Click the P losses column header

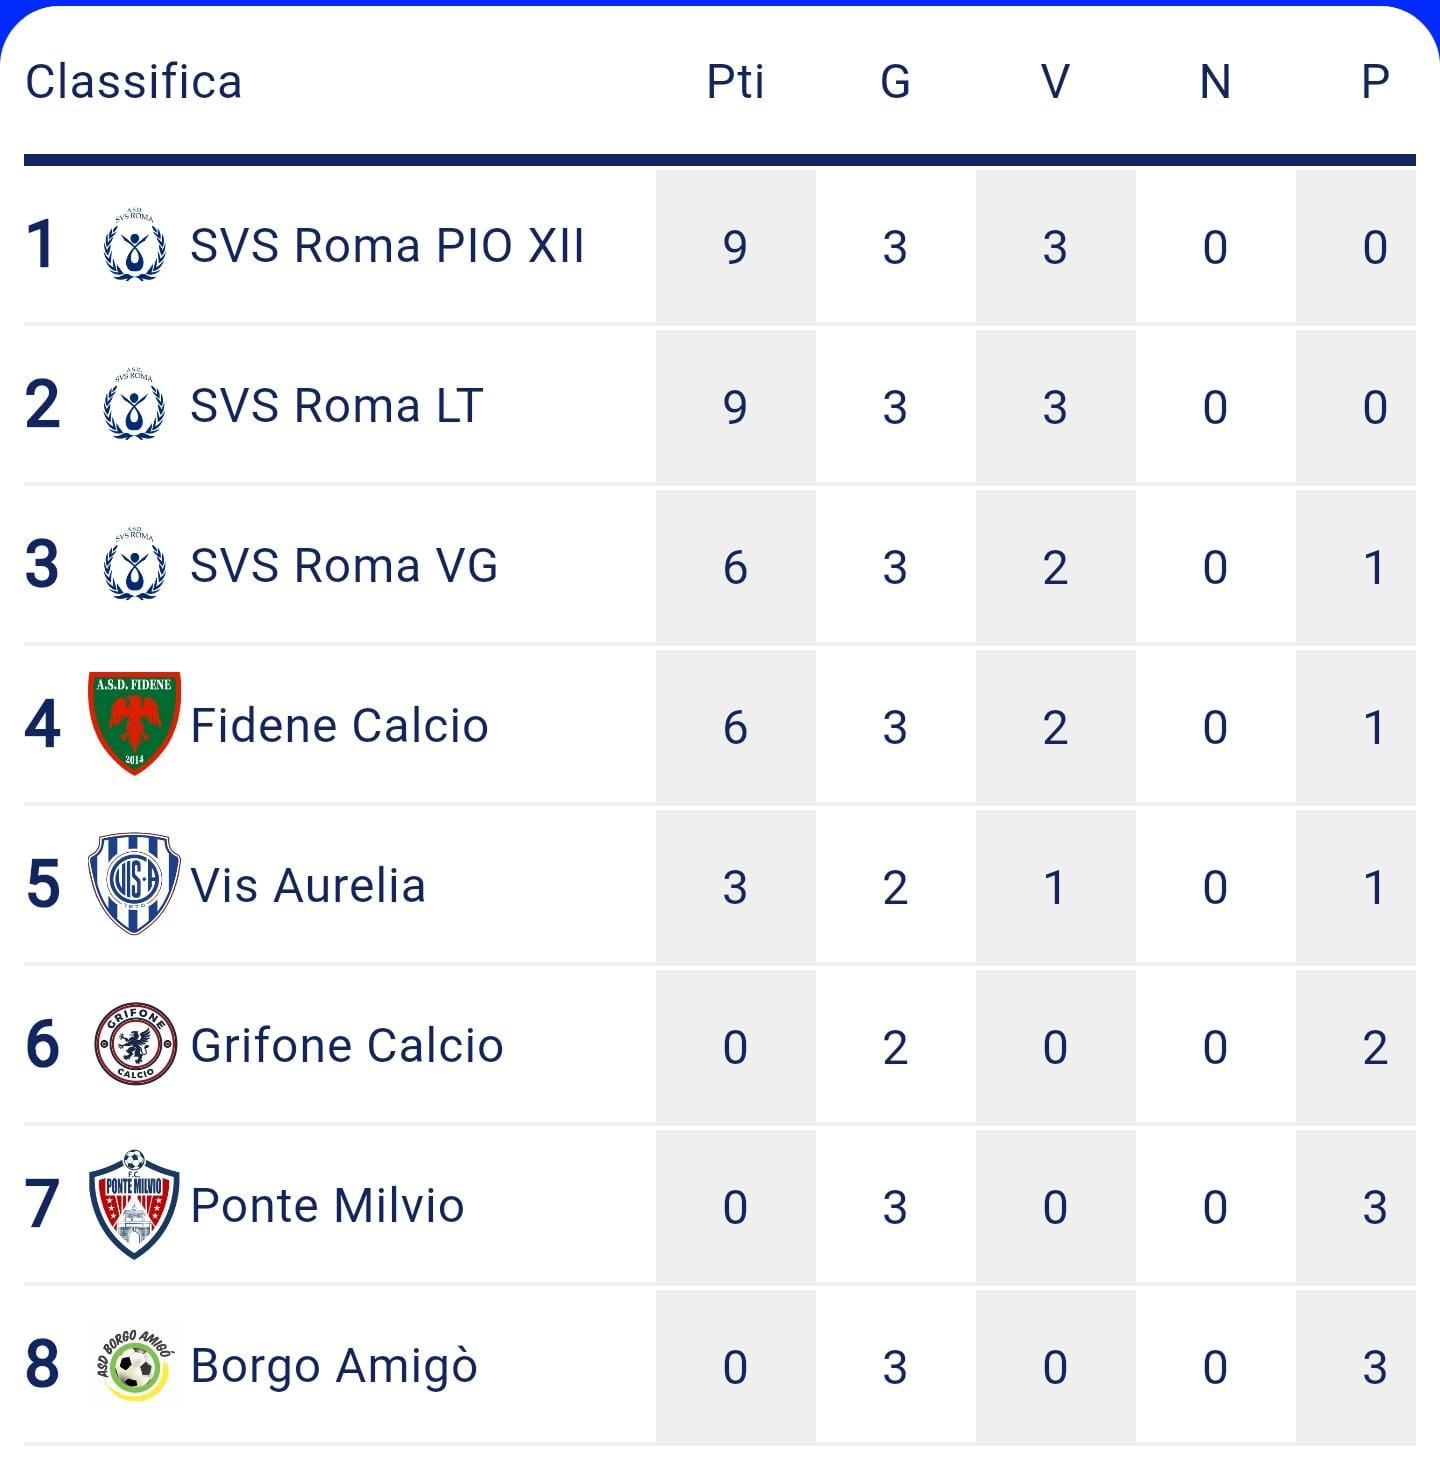[1375, 82]
